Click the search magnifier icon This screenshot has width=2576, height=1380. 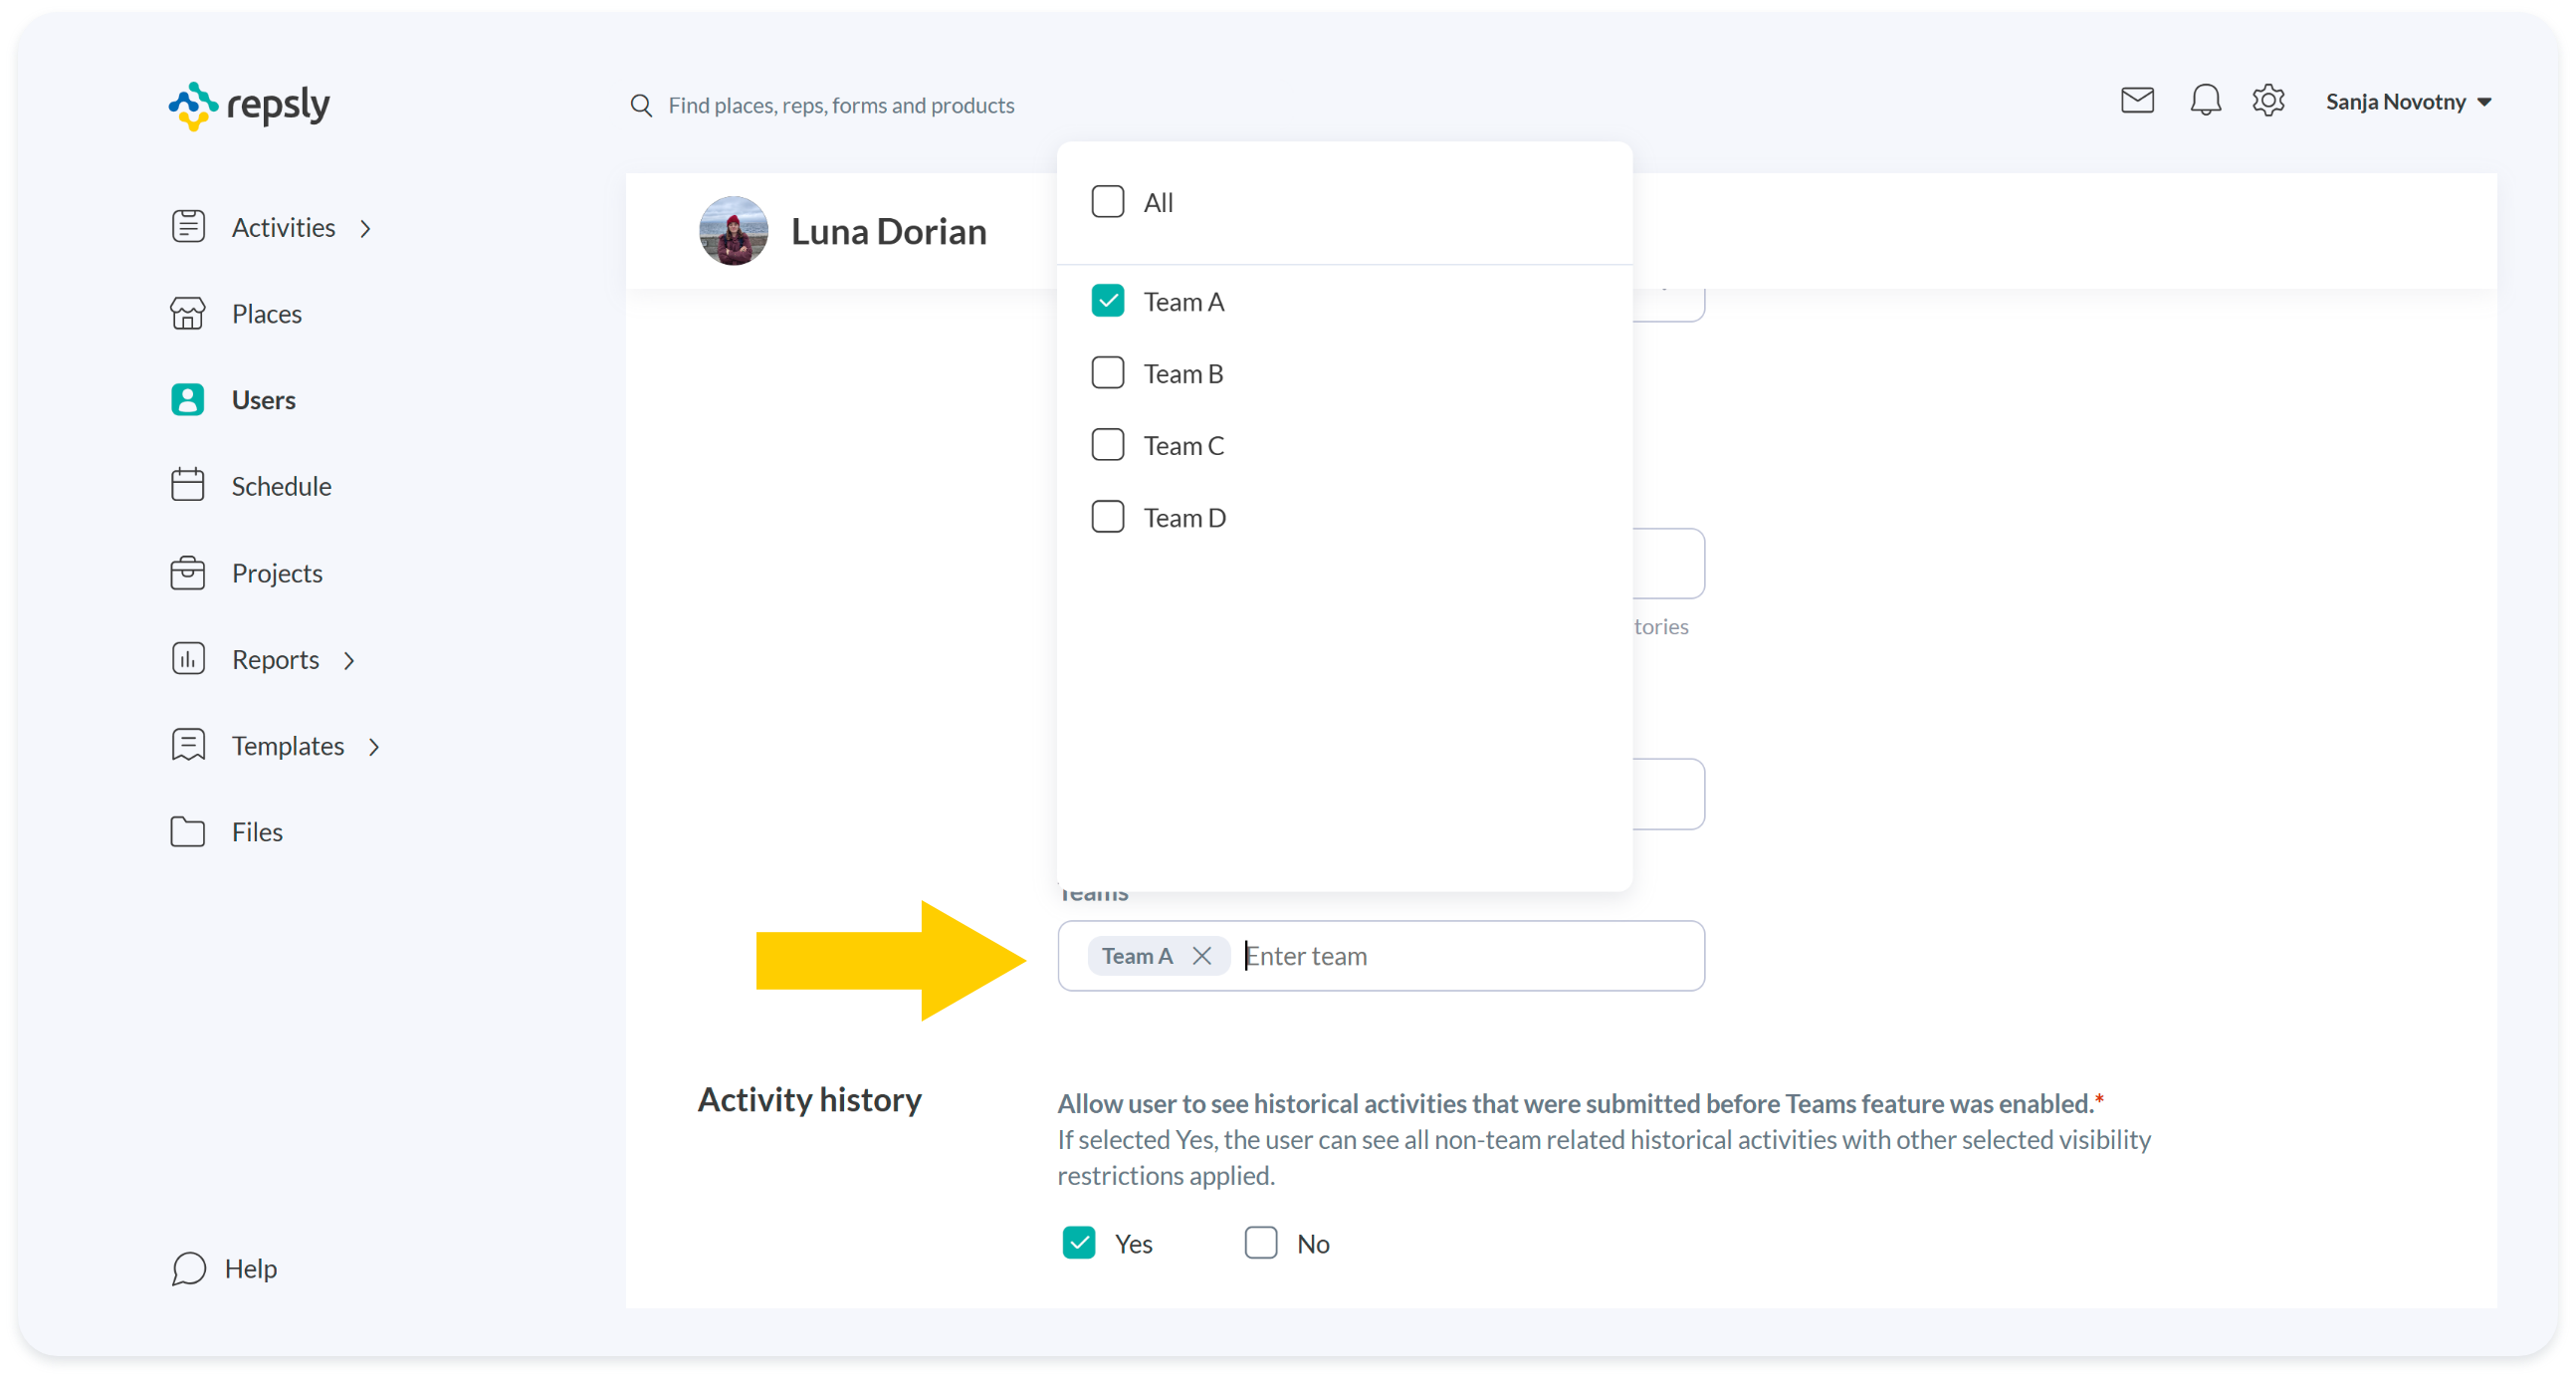point(641,105)
